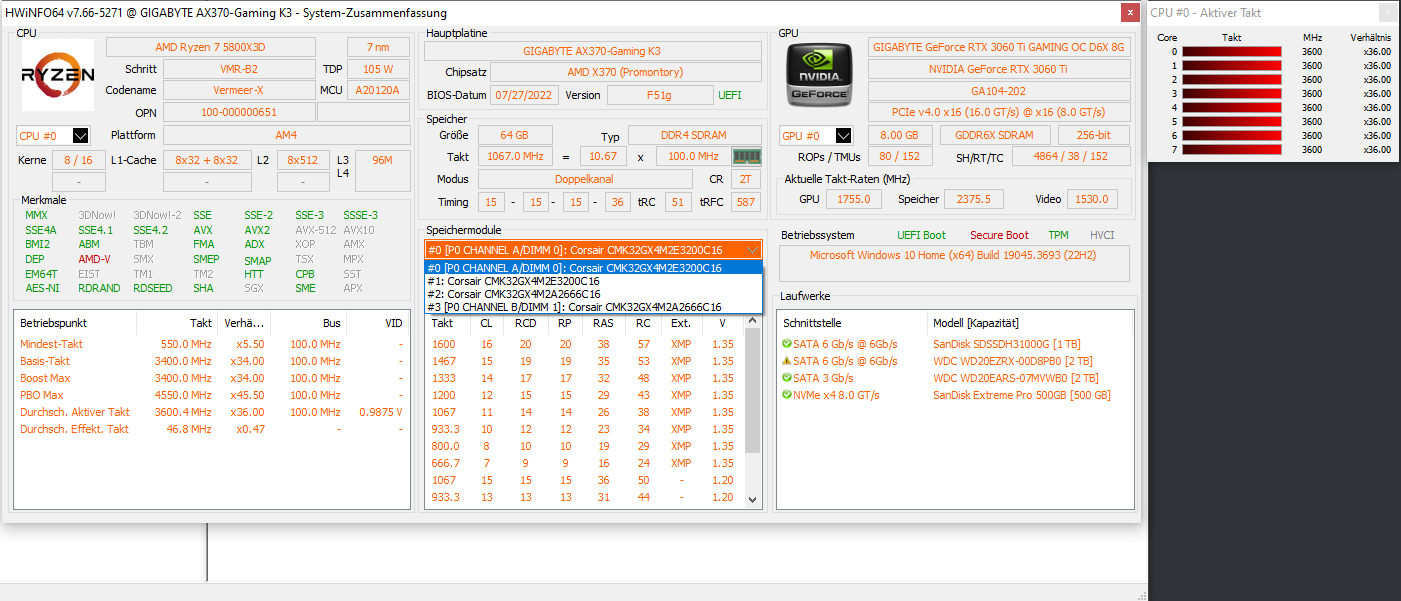Viewport: 1401px width, 601px height.
Task: Click the Durchsch. Effekt. Takt row
Action: pos(212,429)
